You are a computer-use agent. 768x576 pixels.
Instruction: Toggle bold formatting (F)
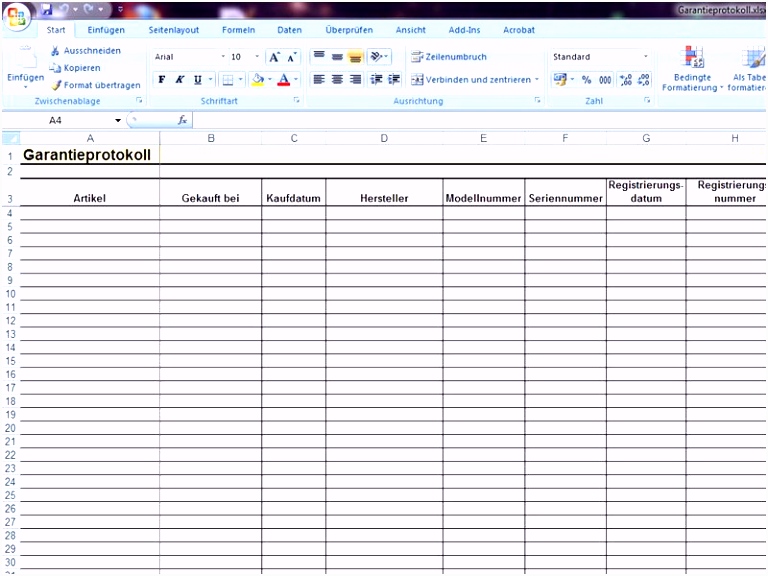(162, 79)
